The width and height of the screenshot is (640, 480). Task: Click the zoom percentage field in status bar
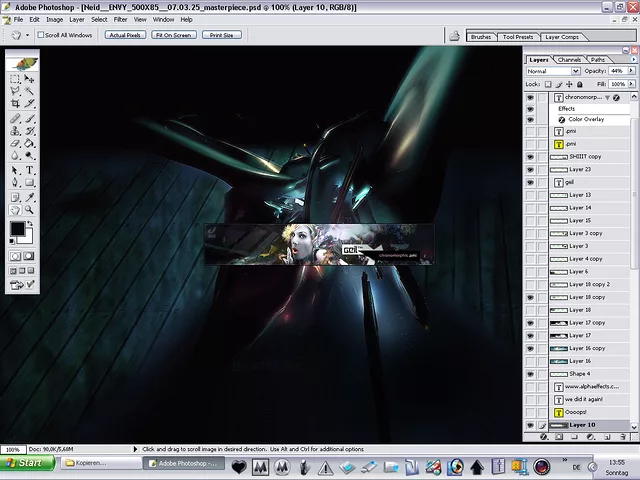pos(13,449)
